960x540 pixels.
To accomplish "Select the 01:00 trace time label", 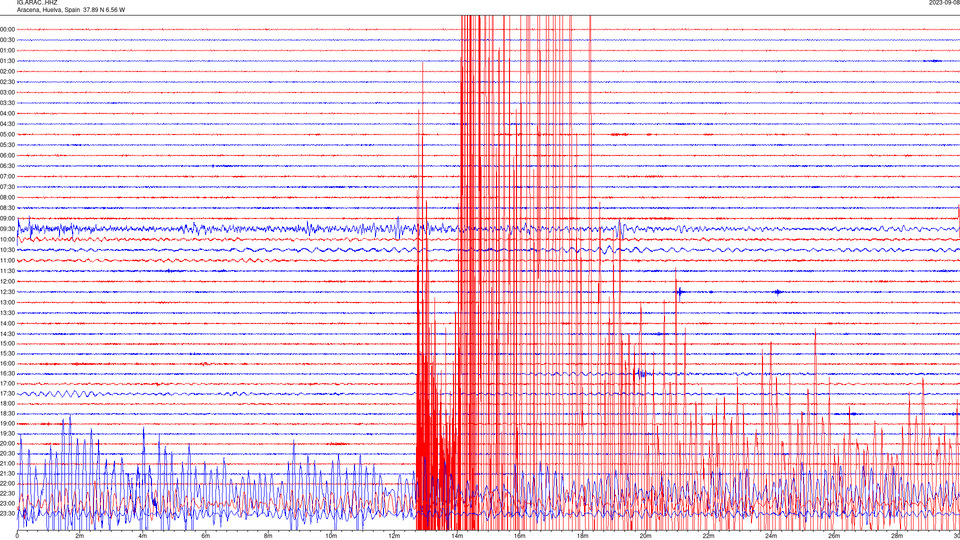I will click(7, 50).
